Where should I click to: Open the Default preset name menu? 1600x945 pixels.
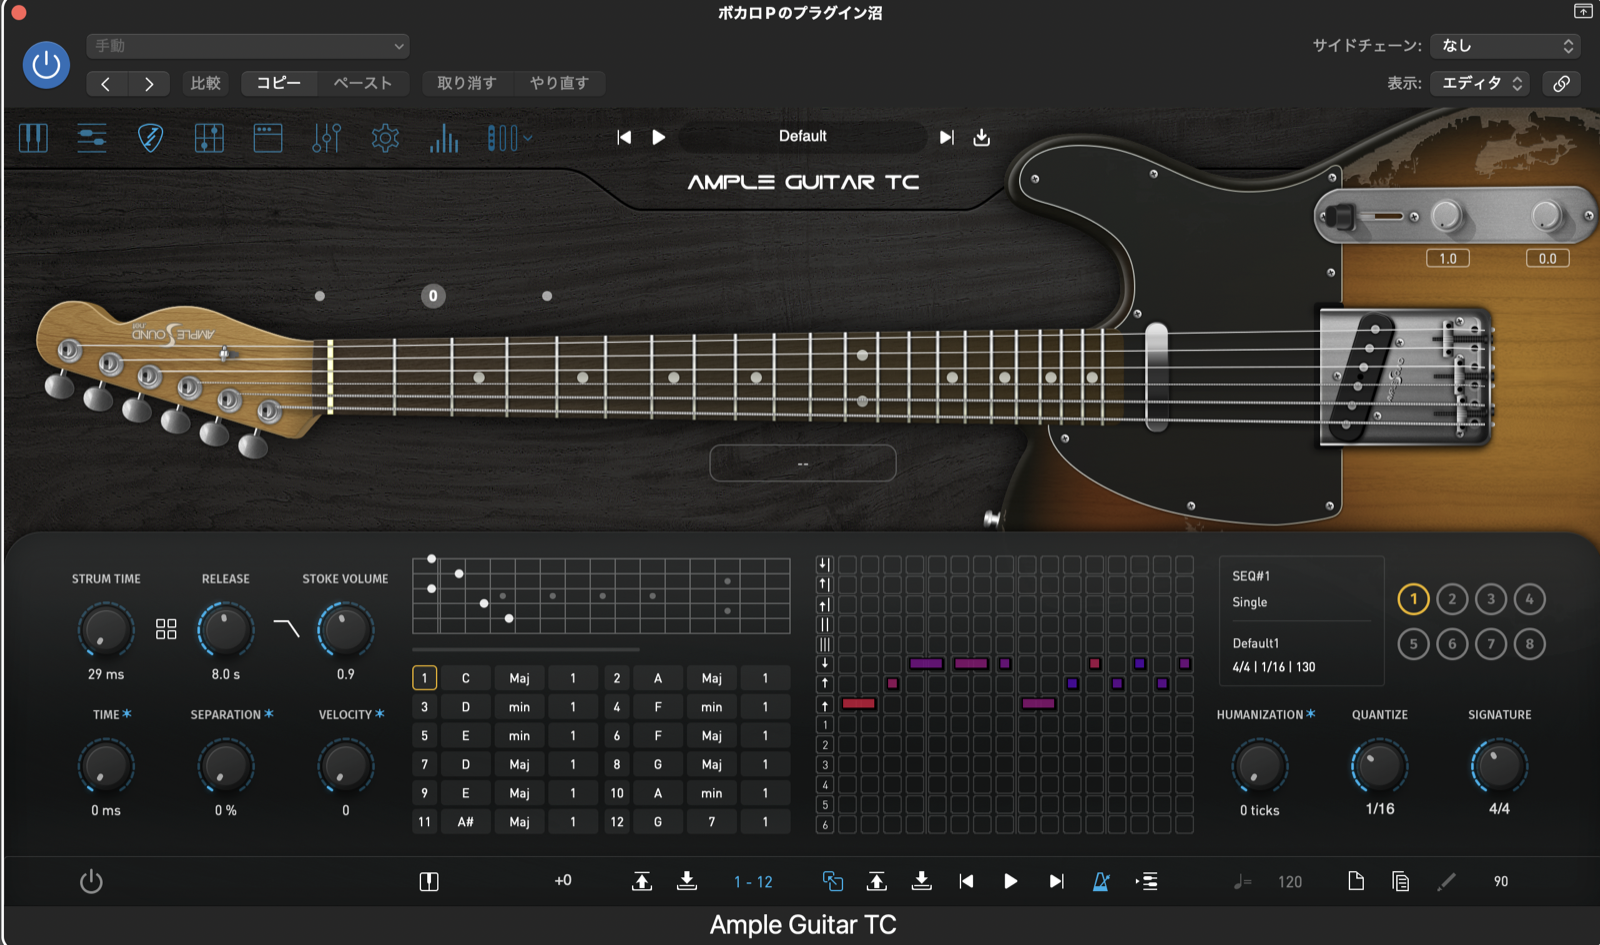click(803, 137)
